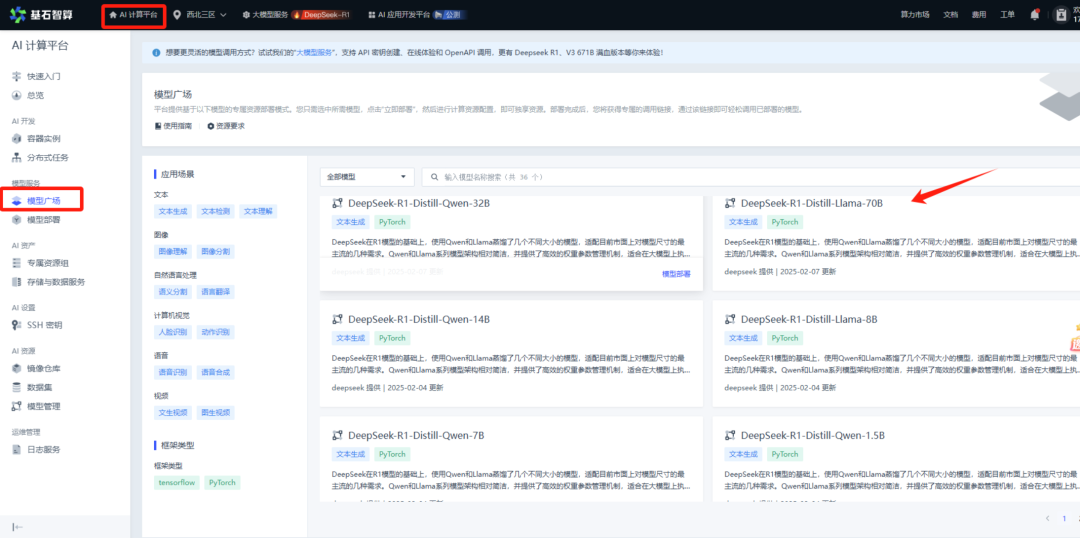Open 算力市场 in top nav

(915, 14)
